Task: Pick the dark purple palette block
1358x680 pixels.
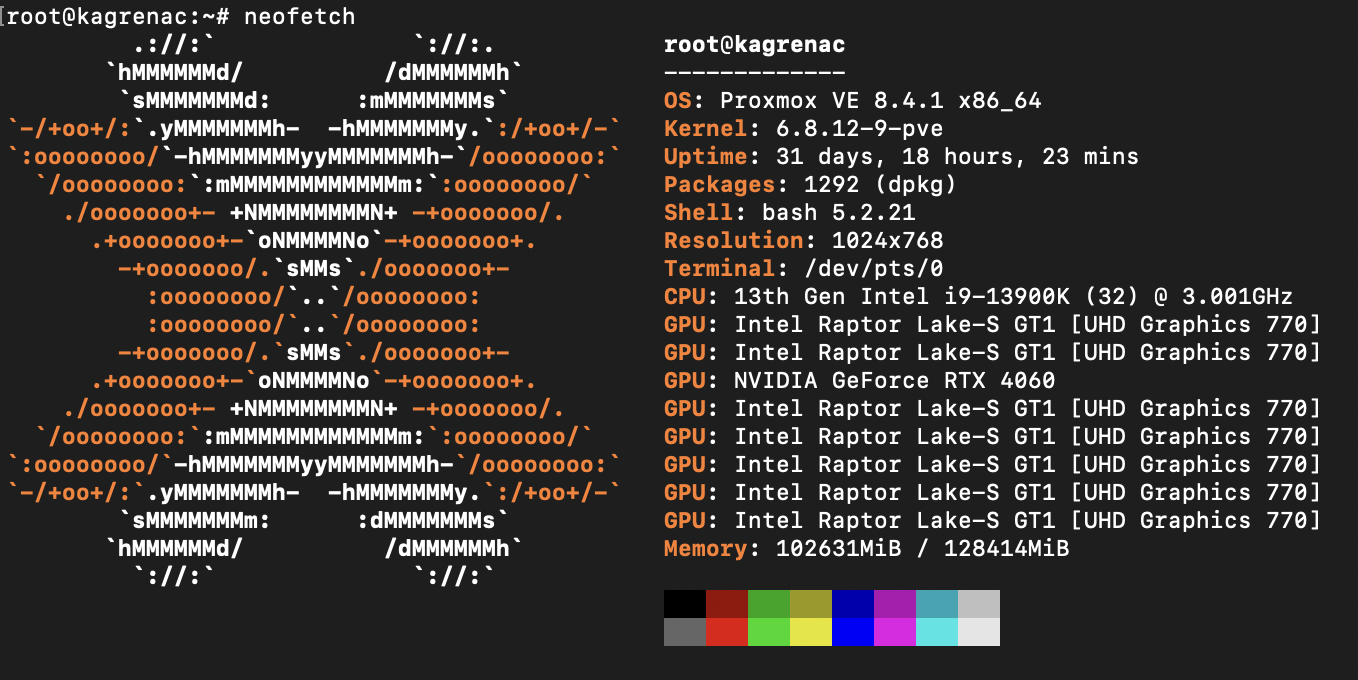Action: point(895,604)
